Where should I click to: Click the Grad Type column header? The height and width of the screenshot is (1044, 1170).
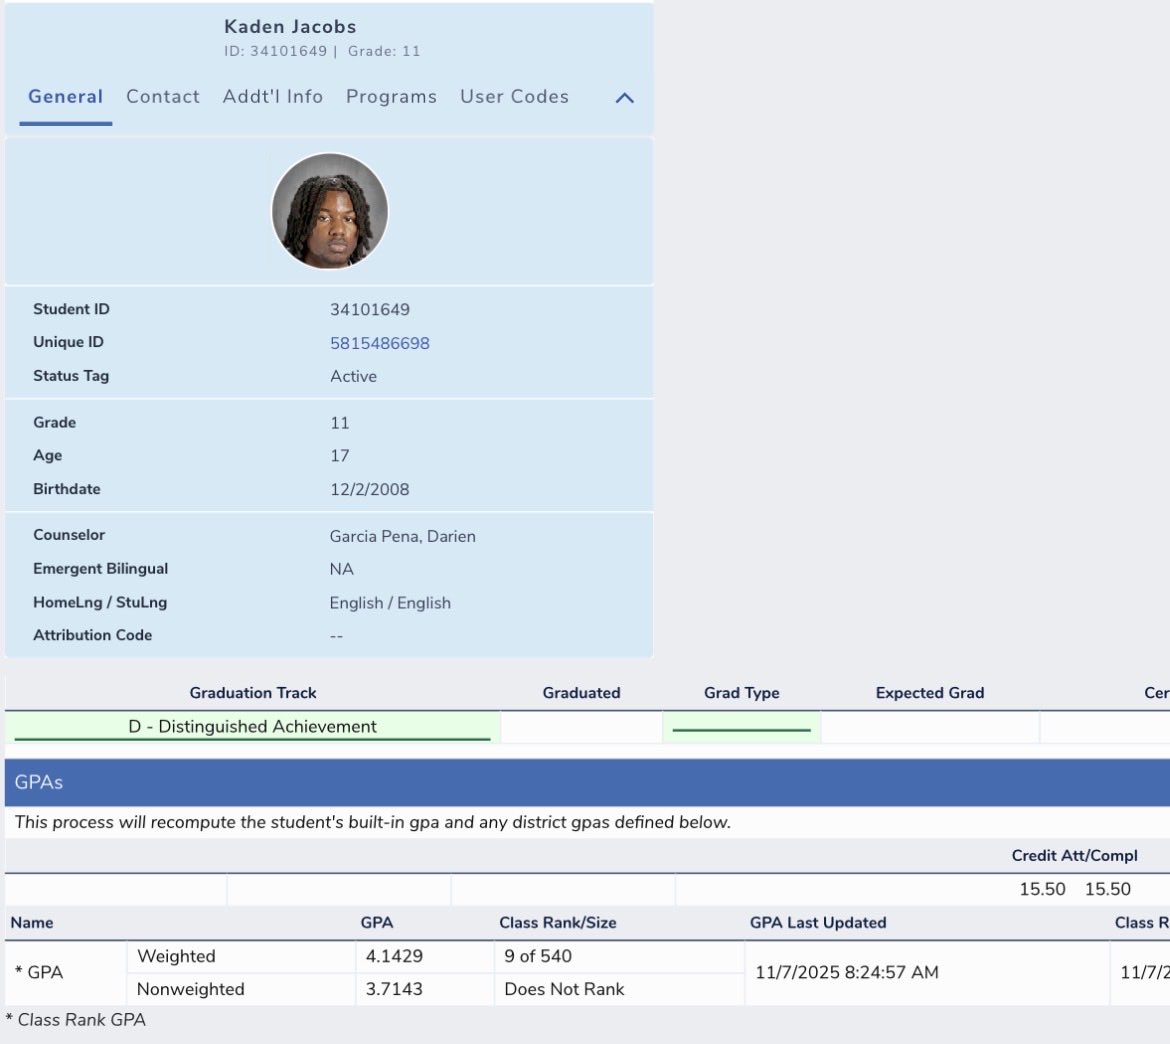[742, 693]
